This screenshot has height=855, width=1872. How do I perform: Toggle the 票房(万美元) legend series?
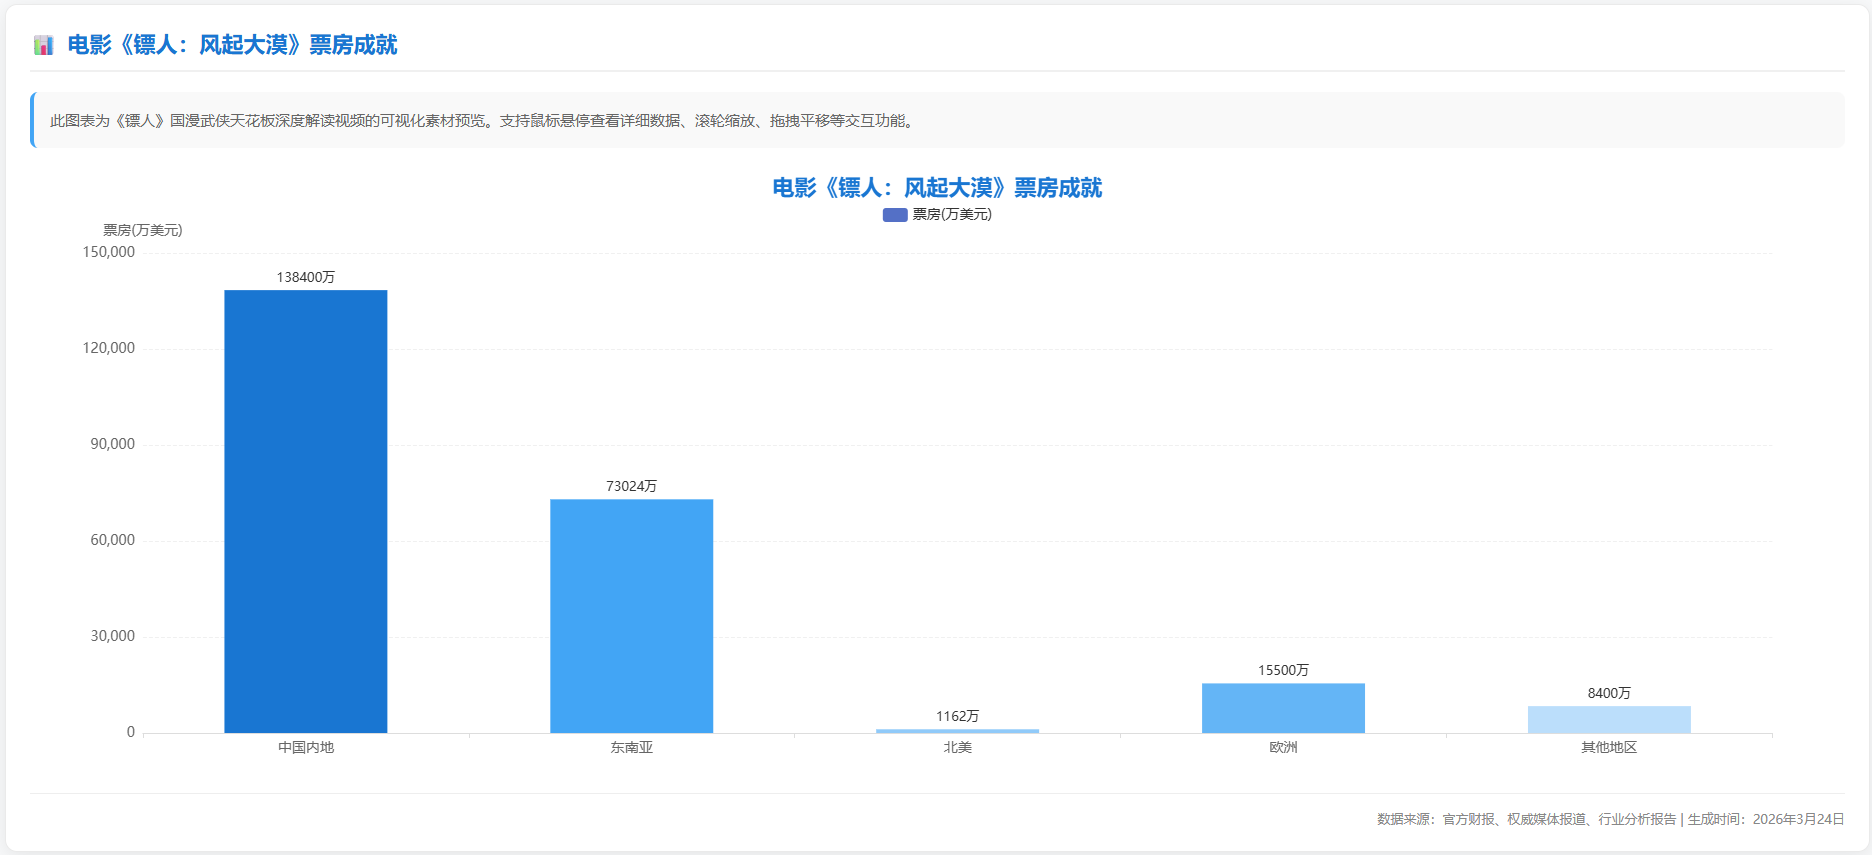951,214
